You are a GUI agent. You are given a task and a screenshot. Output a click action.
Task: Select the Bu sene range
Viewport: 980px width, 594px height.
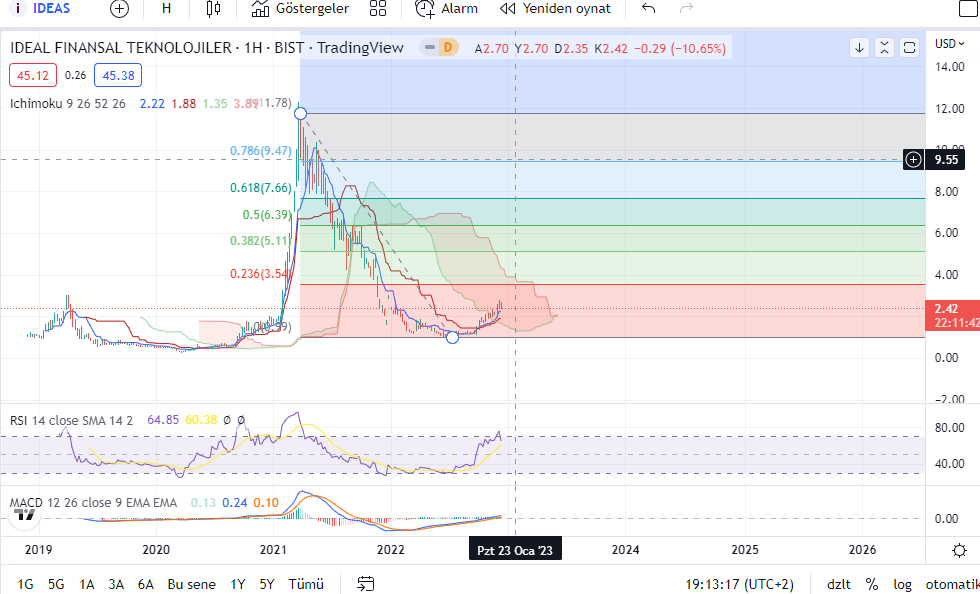(x=191, y=584)
